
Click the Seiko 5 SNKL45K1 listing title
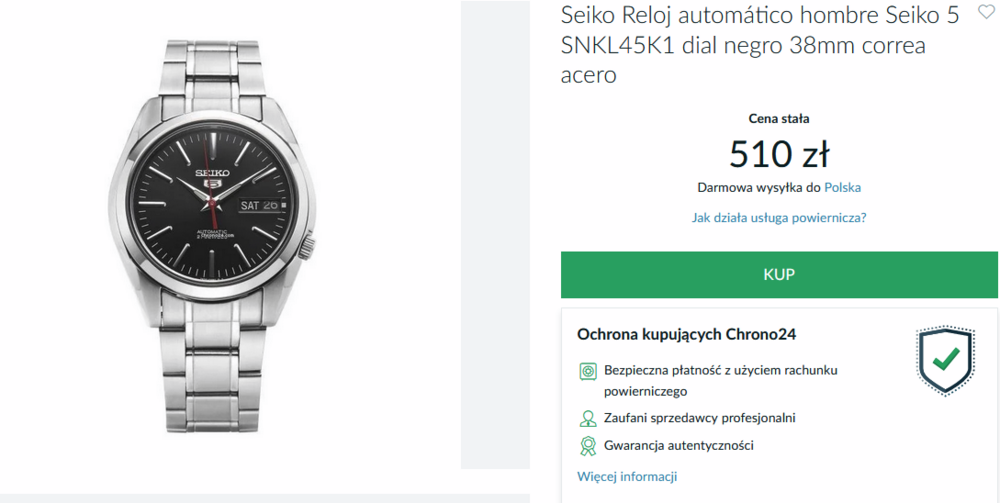[x=760, y=45]
